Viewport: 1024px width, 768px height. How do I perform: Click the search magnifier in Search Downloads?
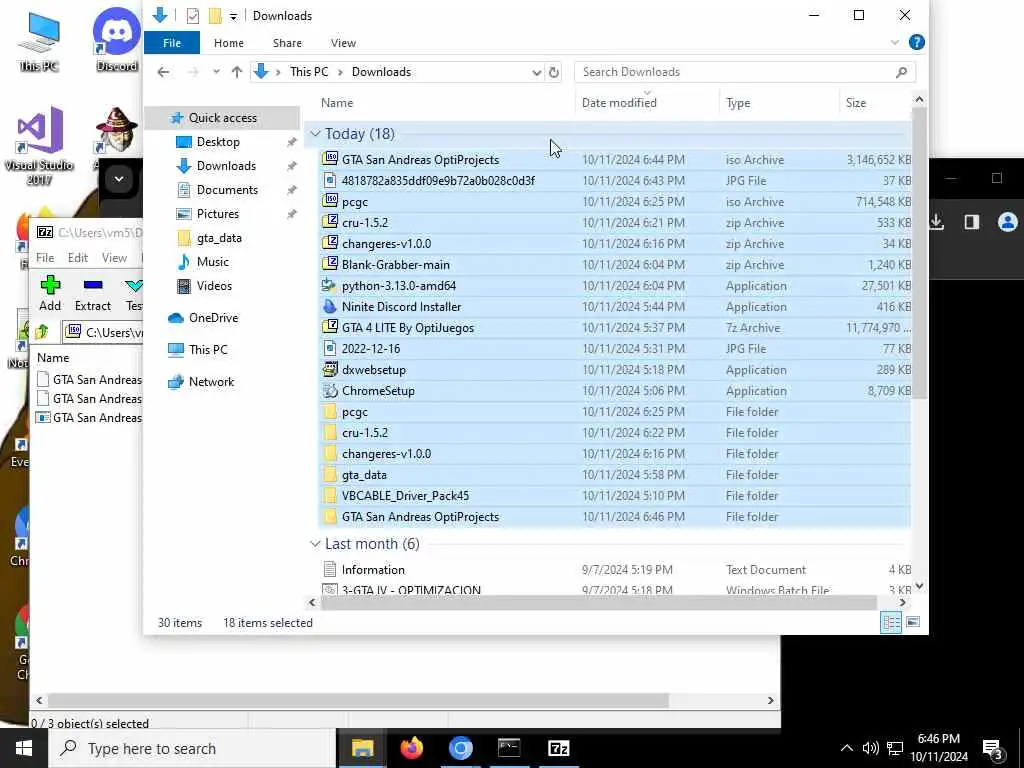point(901,72)
